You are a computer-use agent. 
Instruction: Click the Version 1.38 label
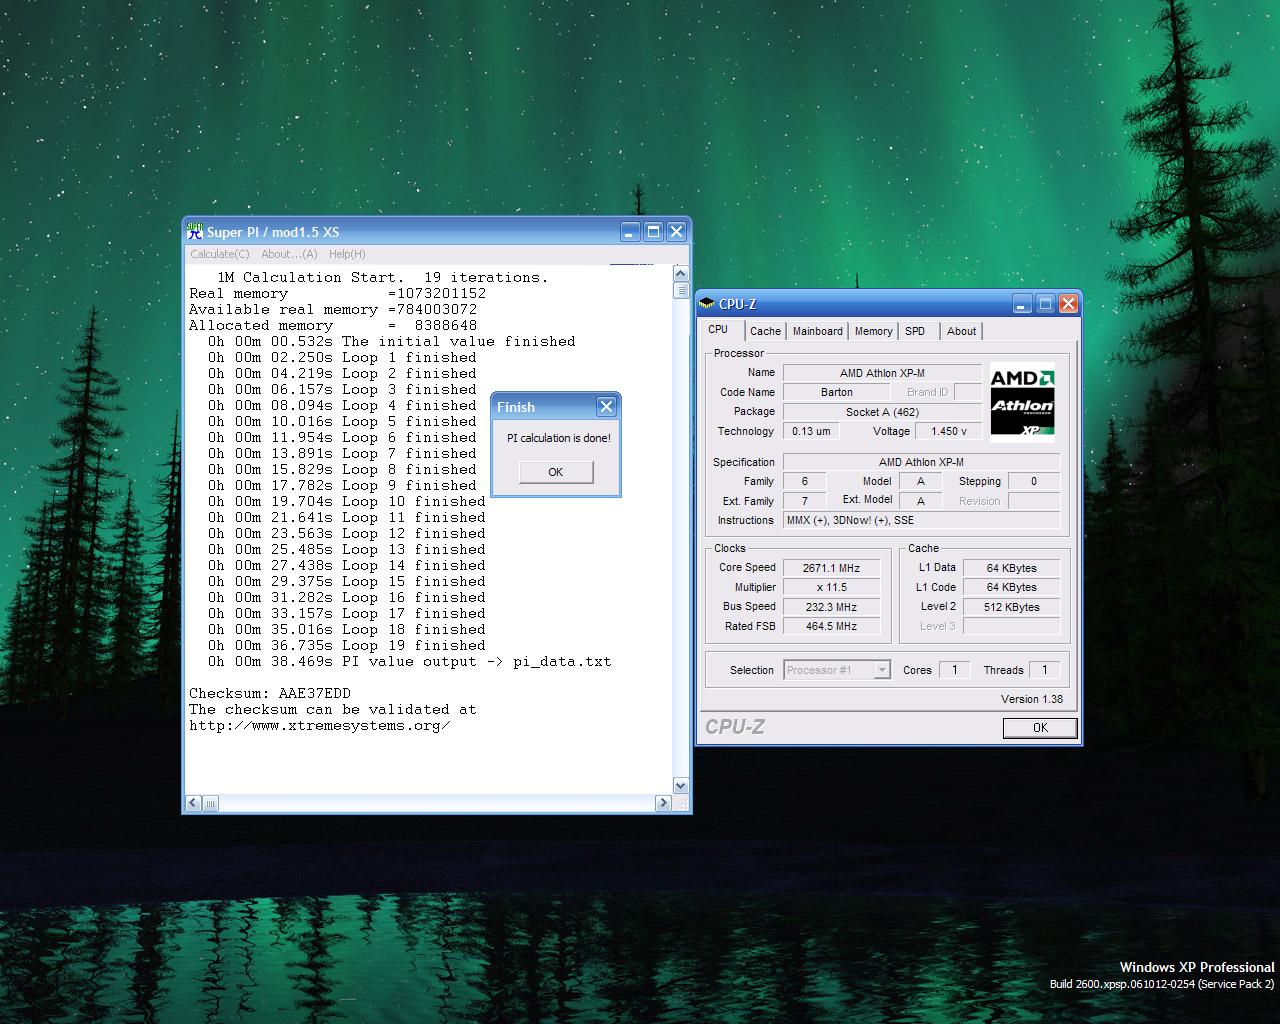1032,699
